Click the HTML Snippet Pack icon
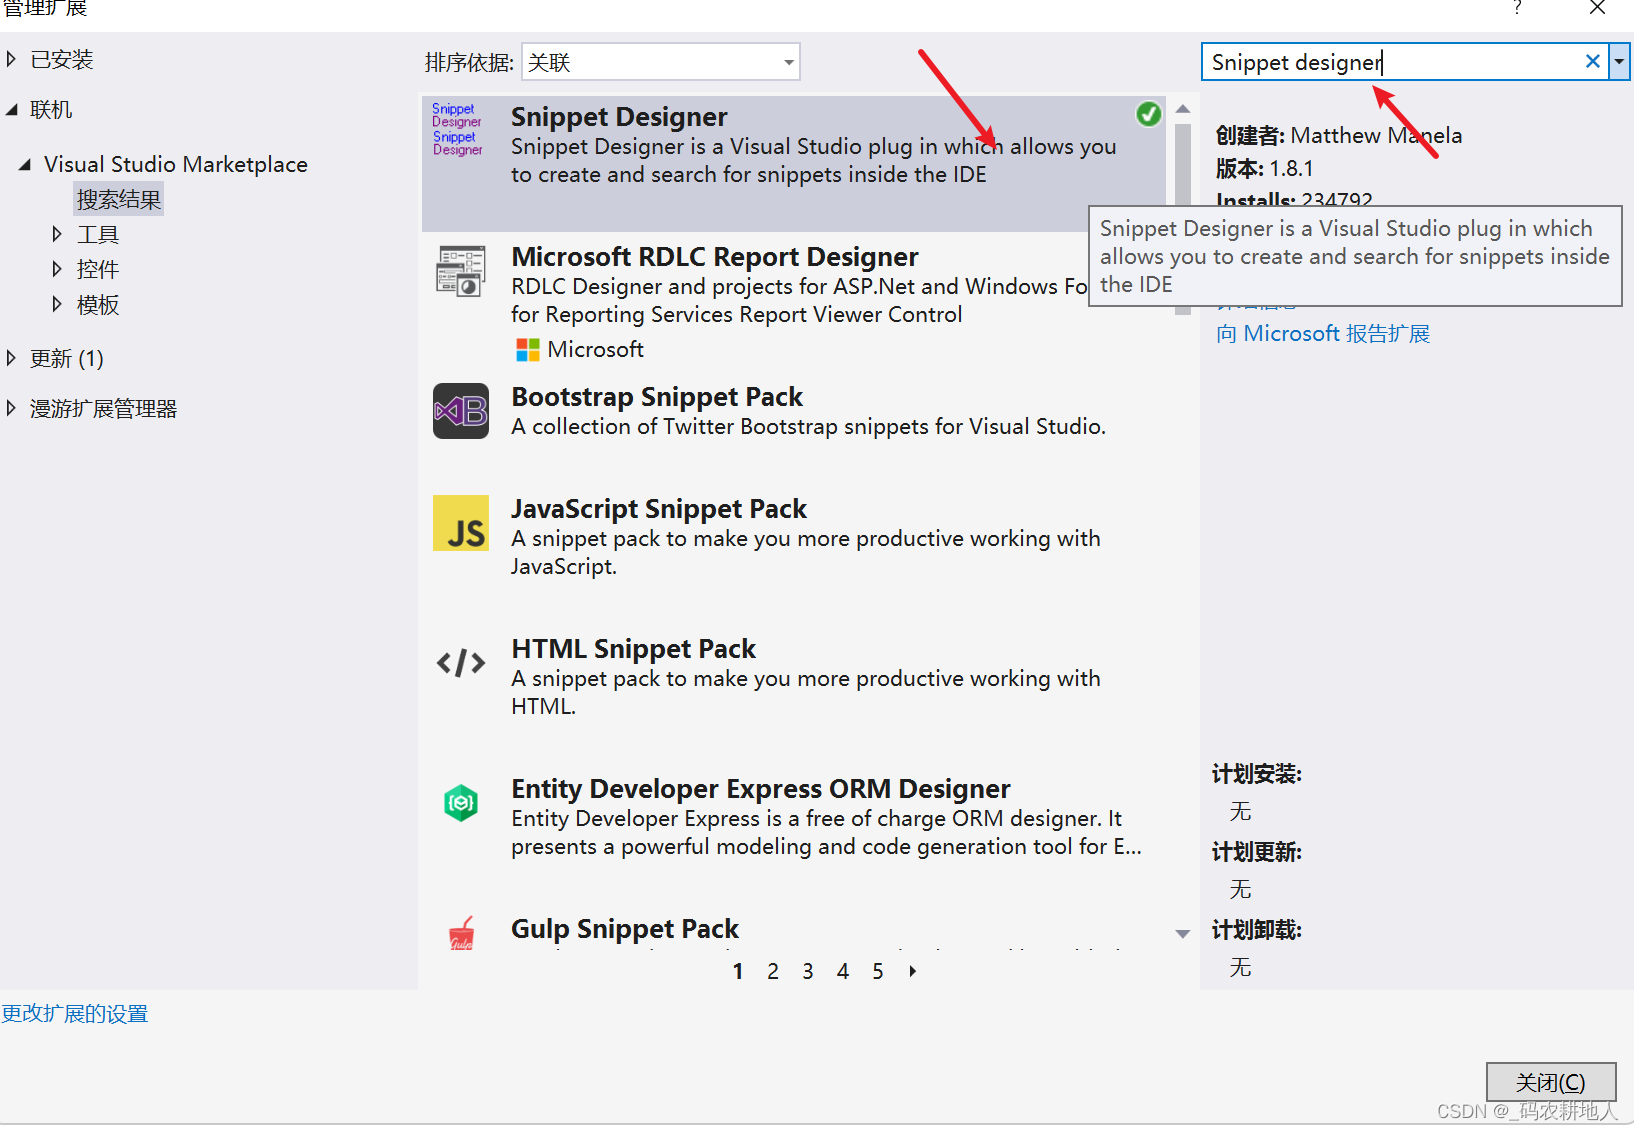The height and width of the screenshot is (1131, 1634). (461, 662)
